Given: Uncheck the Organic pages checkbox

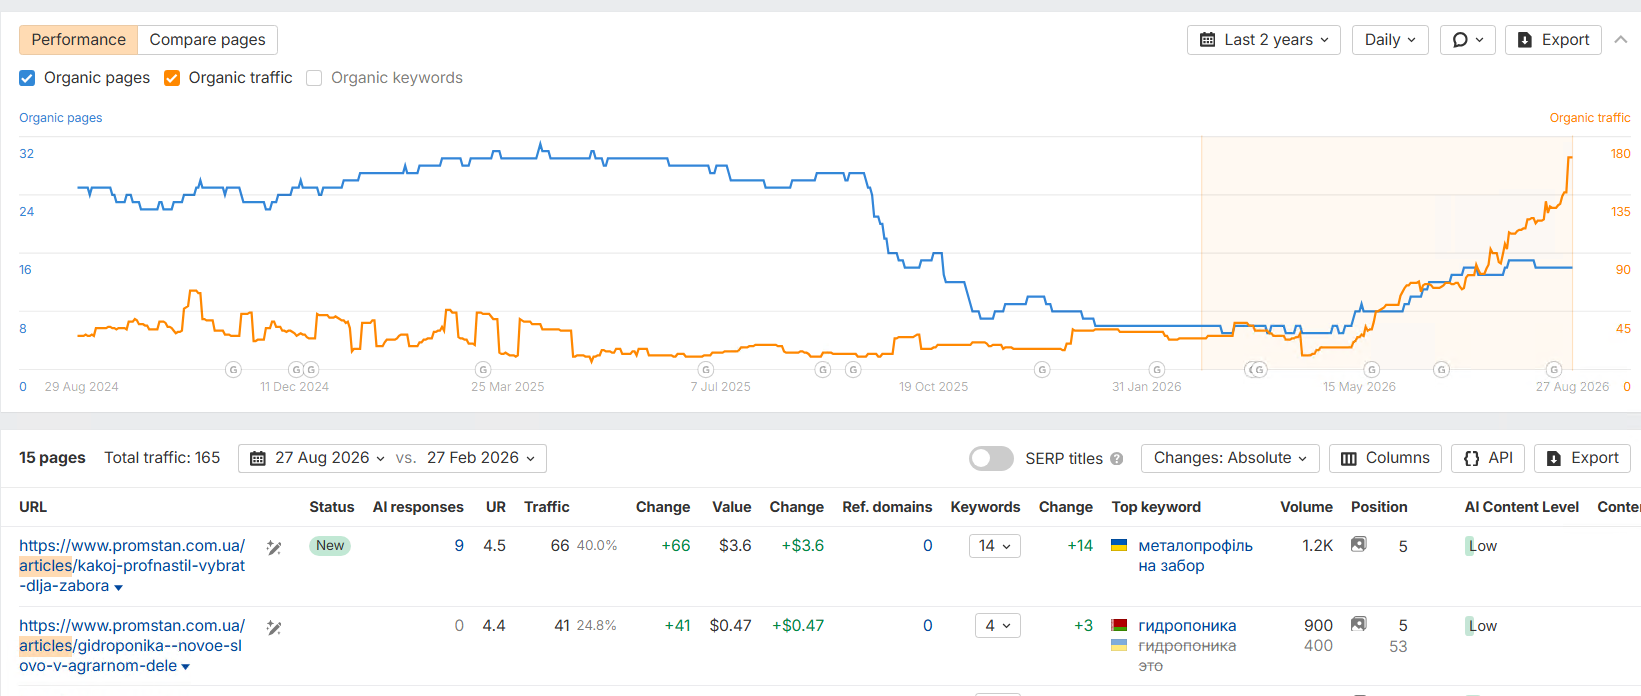Looking at the screenshot, I should click(27, 78).
